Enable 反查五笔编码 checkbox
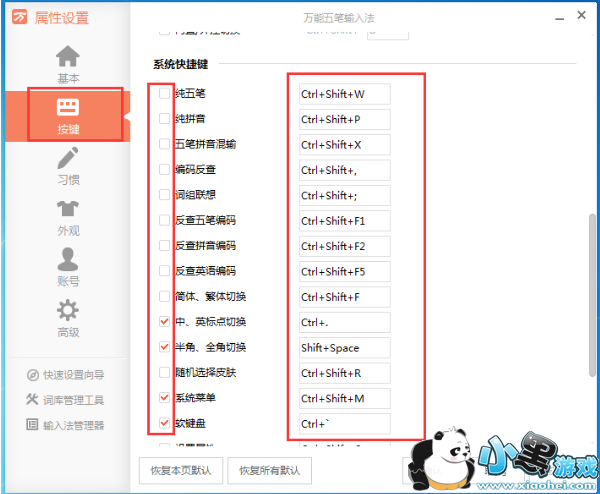600x494 pixels. click(164, 220)
